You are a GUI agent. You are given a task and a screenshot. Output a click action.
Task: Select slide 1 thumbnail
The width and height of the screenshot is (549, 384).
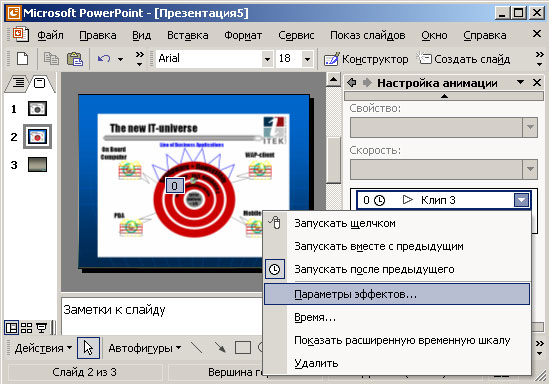(x=37, y=109)
